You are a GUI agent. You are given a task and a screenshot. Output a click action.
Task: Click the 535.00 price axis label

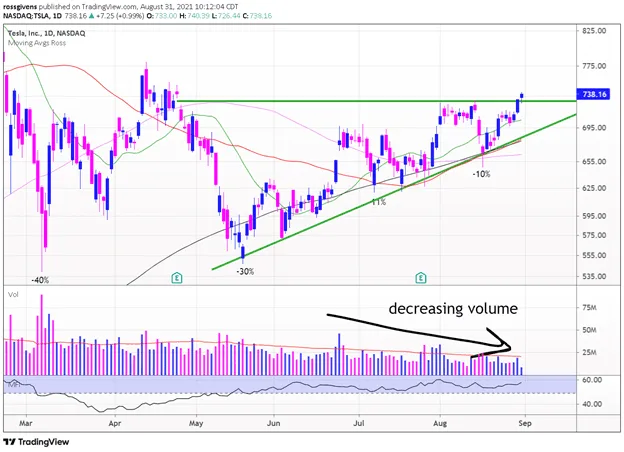[594, 277]
